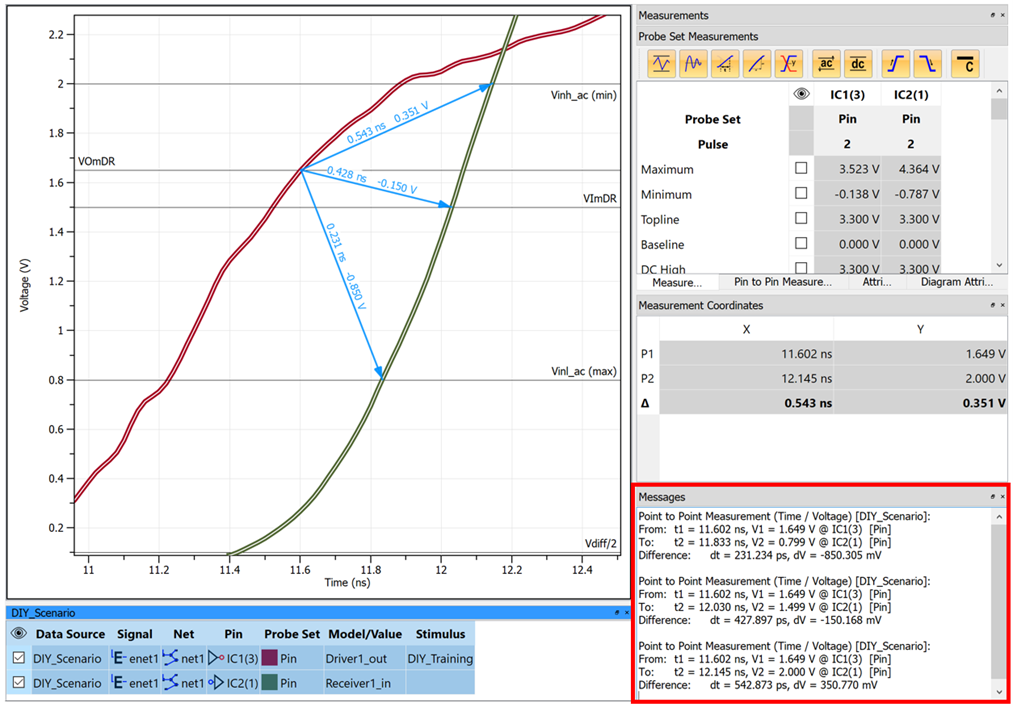Enable the Minimum measurement checkbox

[x=801, y=193]
